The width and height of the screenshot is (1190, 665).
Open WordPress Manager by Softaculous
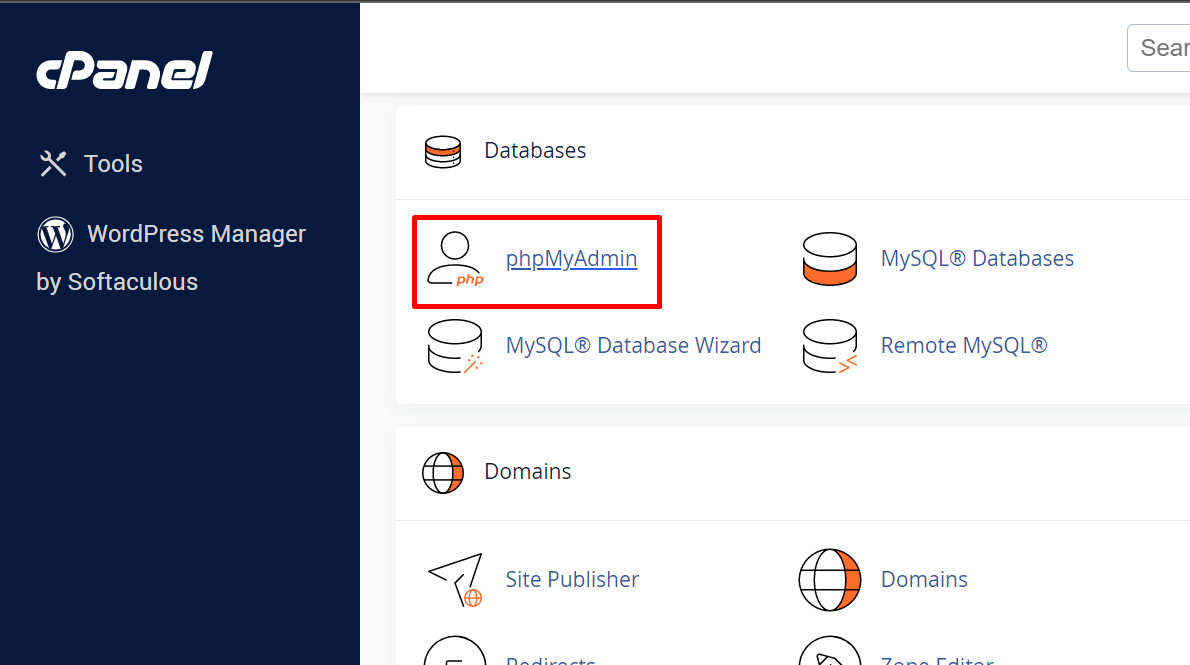coord(171,257)
